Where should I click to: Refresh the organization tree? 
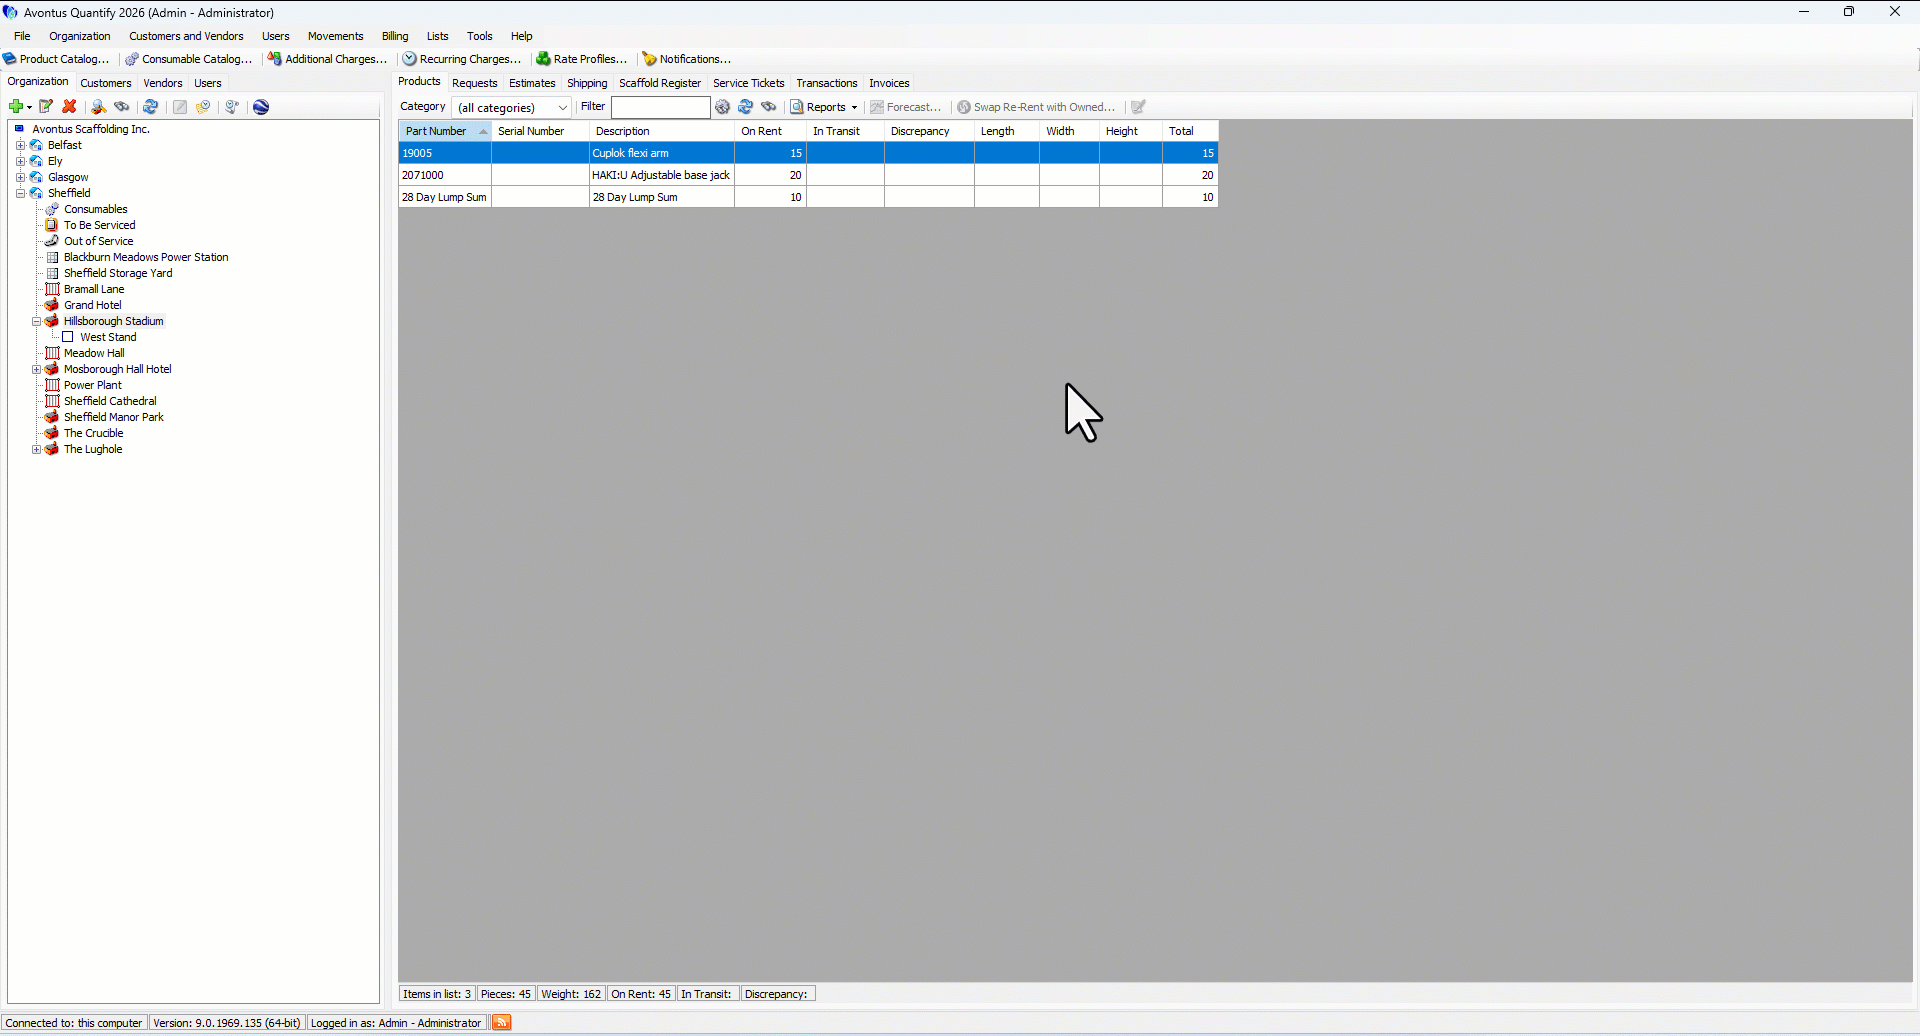[150, 107]
